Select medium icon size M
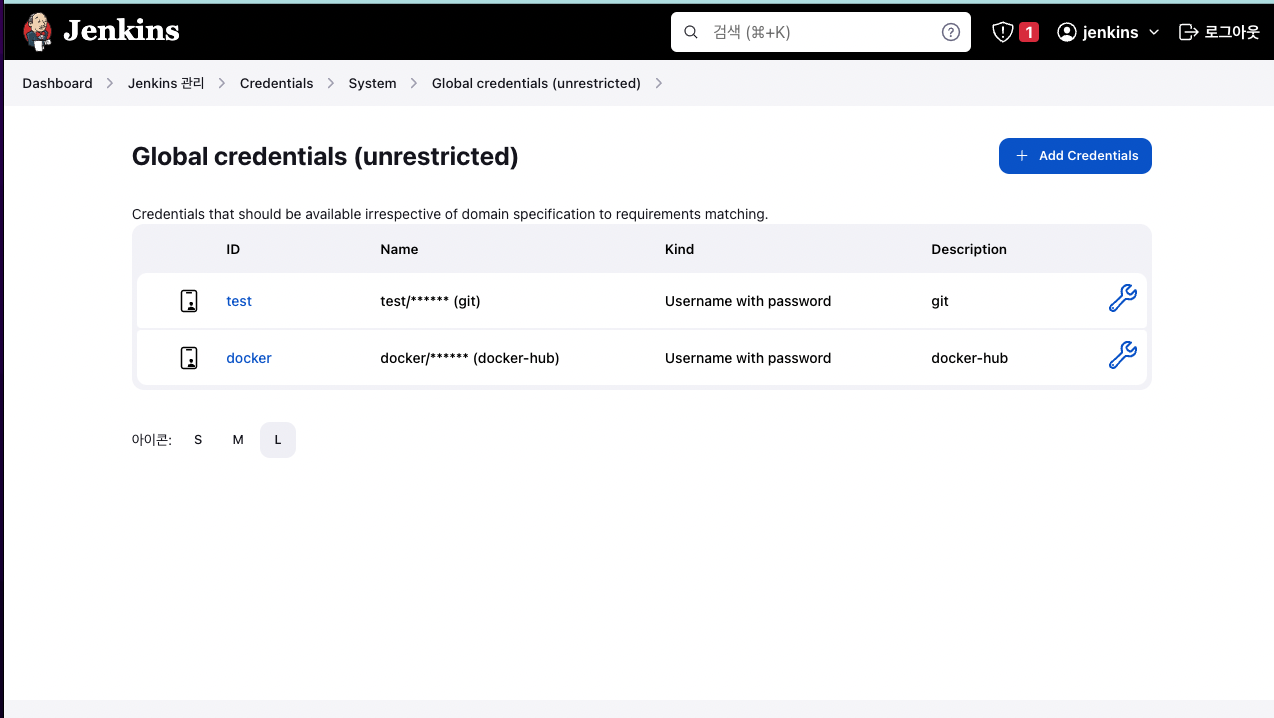The width and height of the screenshot is (1274, 718). click(x=238, y=440)
